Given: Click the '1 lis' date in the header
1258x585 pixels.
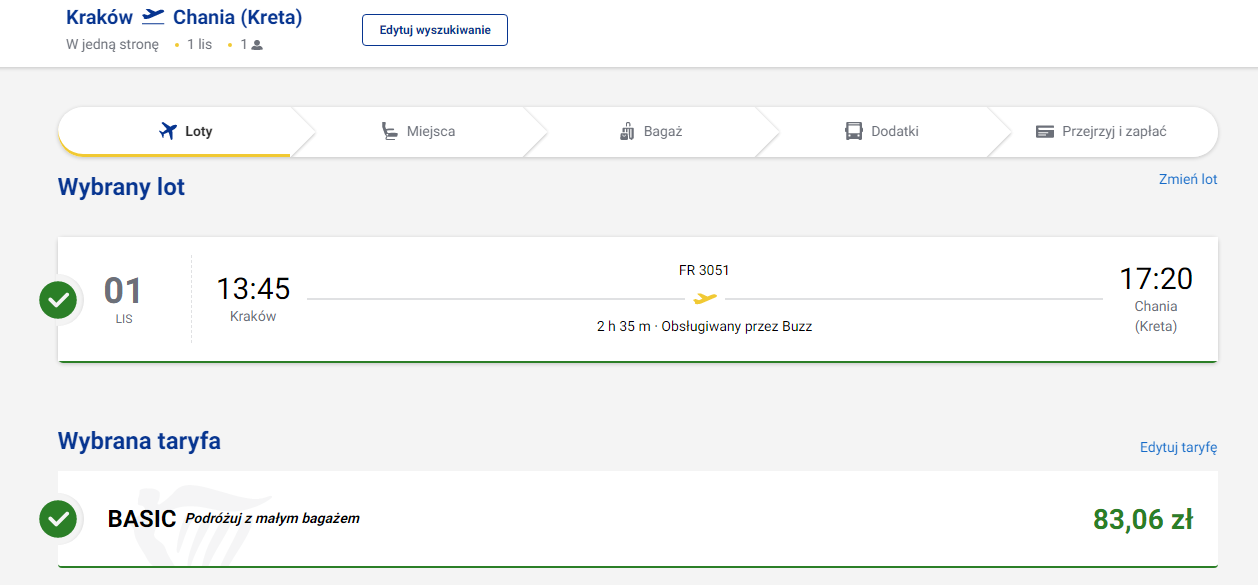Looking at the screenshot, I should click(199, 45).
